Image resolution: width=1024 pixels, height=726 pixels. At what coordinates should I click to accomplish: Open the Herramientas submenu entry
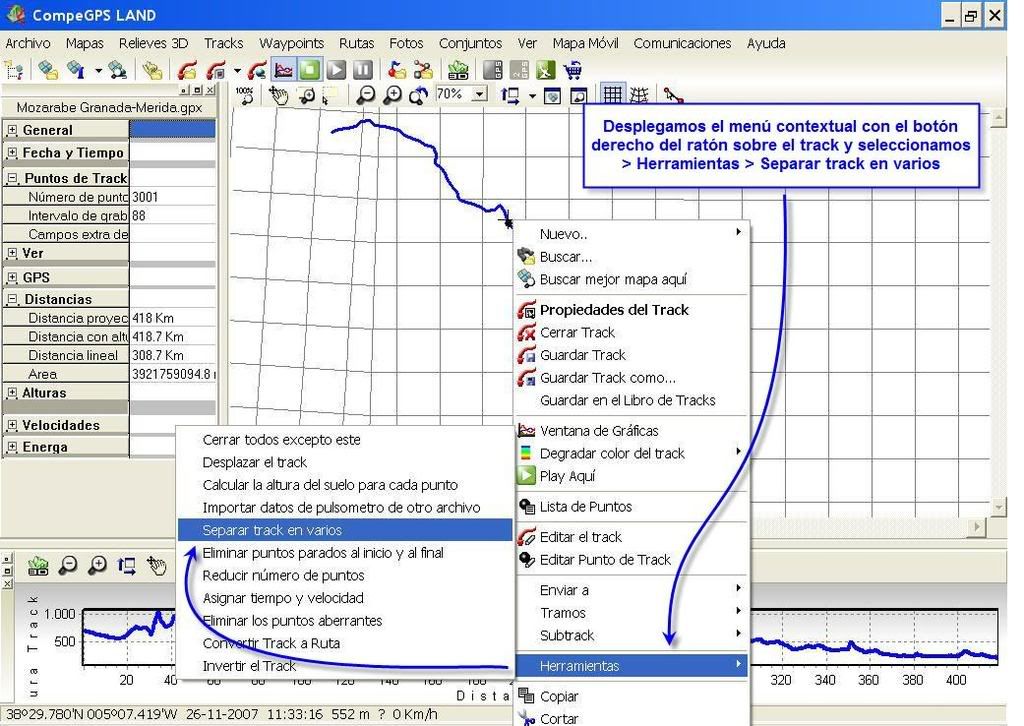[x=632, y=666]
